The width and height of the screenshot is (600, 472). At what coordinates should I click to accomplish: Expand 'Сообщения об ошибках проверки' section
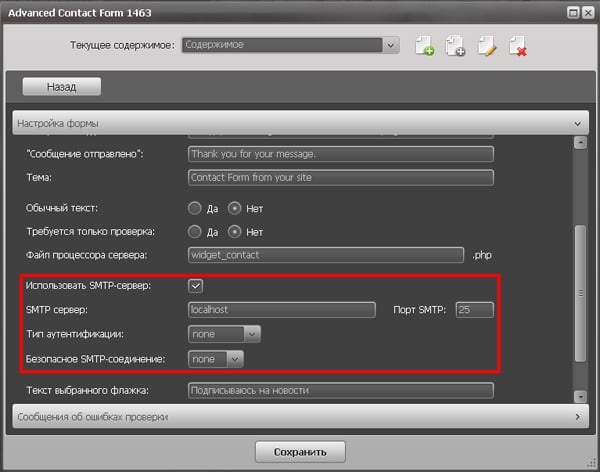tap(578, 415)
